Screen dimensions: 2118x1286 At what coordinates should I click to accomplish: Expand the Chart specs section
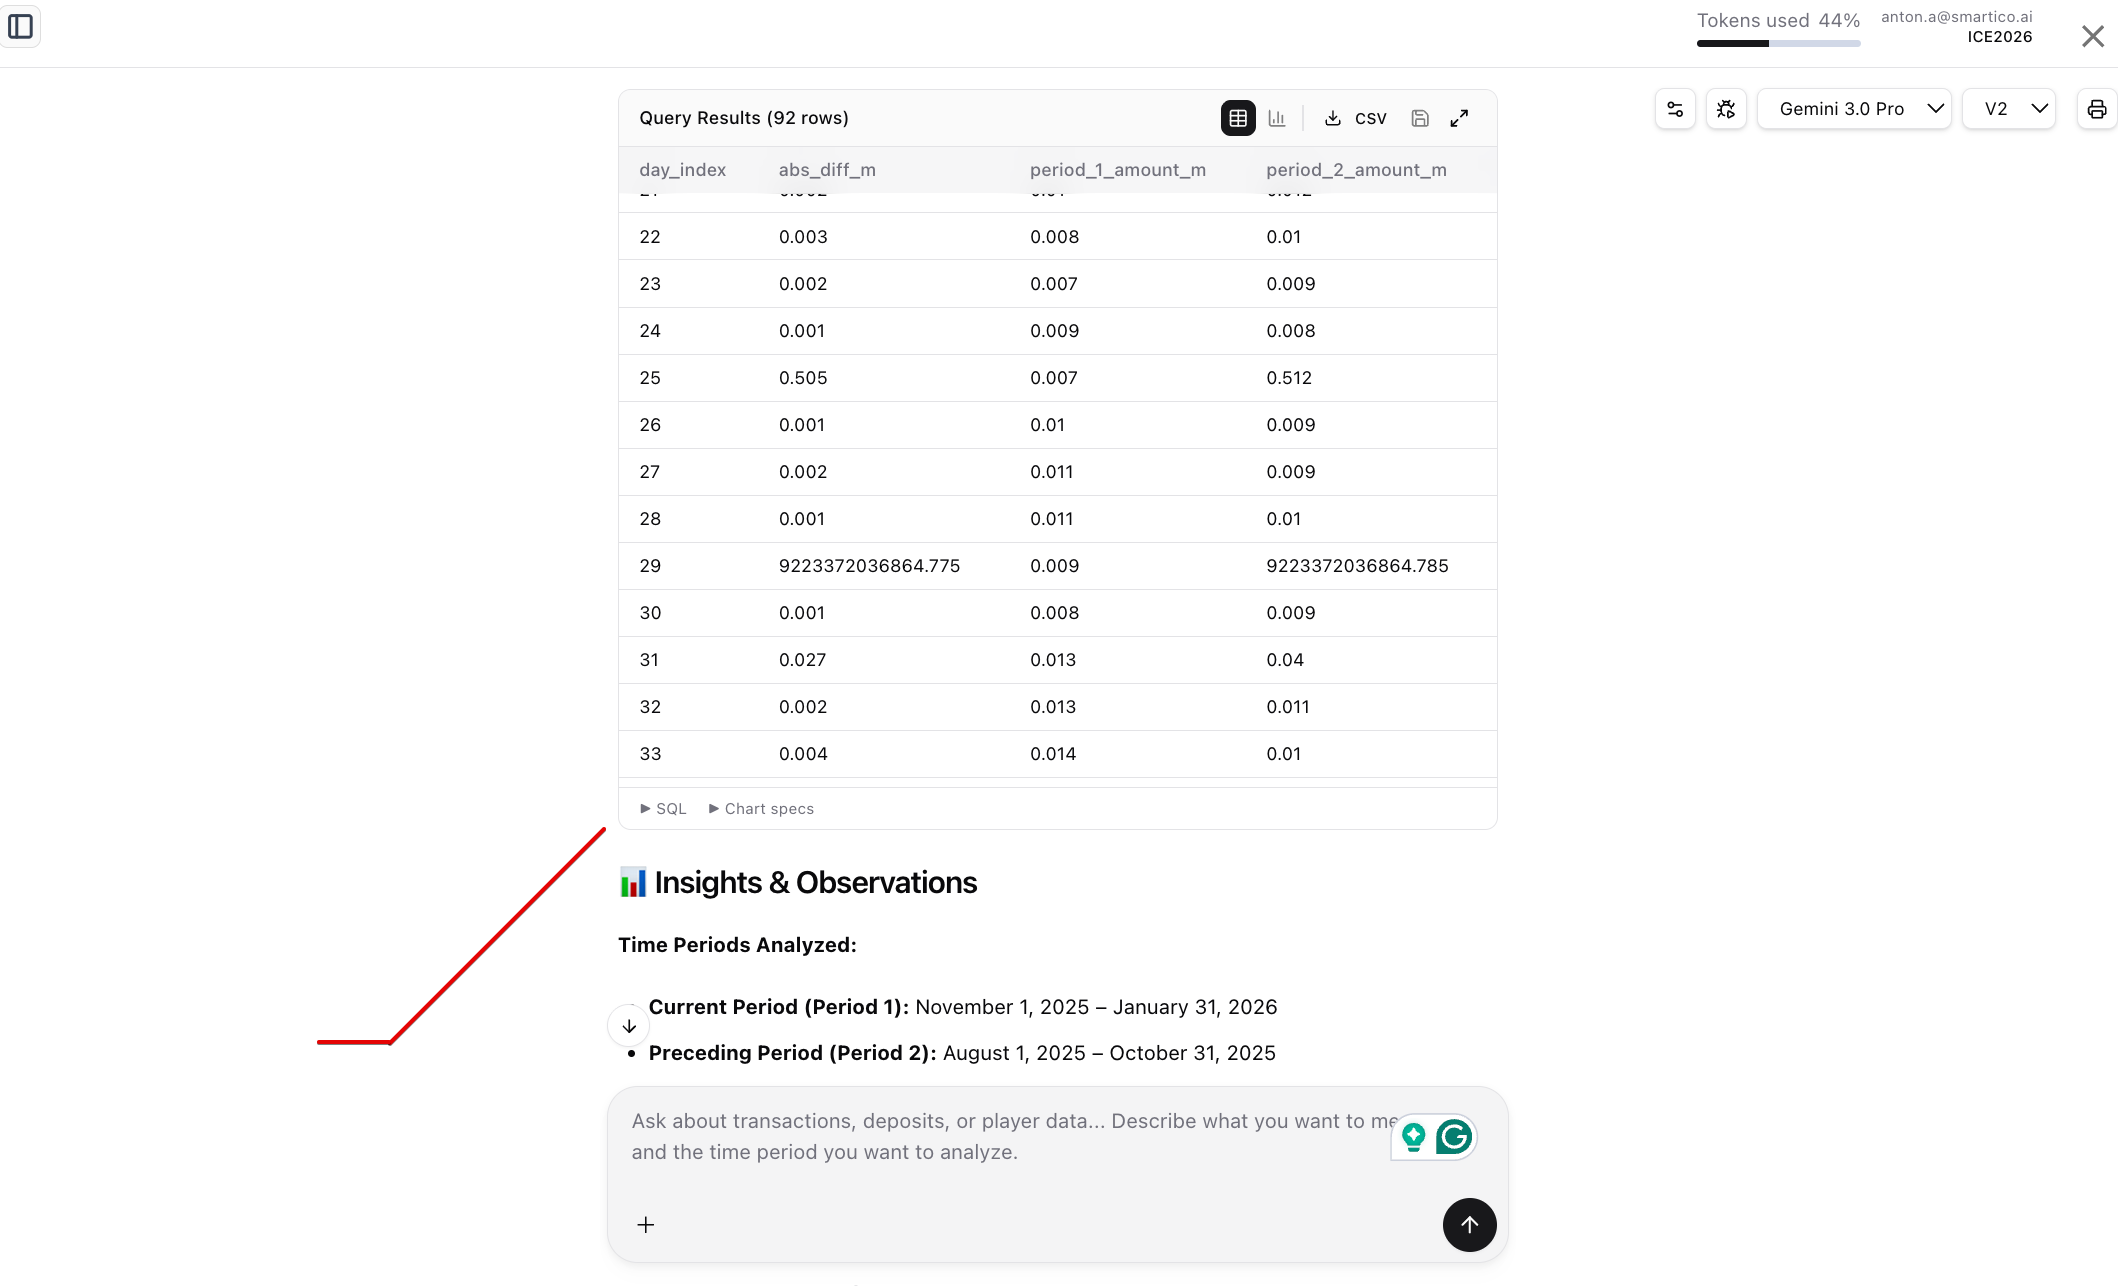coord(762,809)
